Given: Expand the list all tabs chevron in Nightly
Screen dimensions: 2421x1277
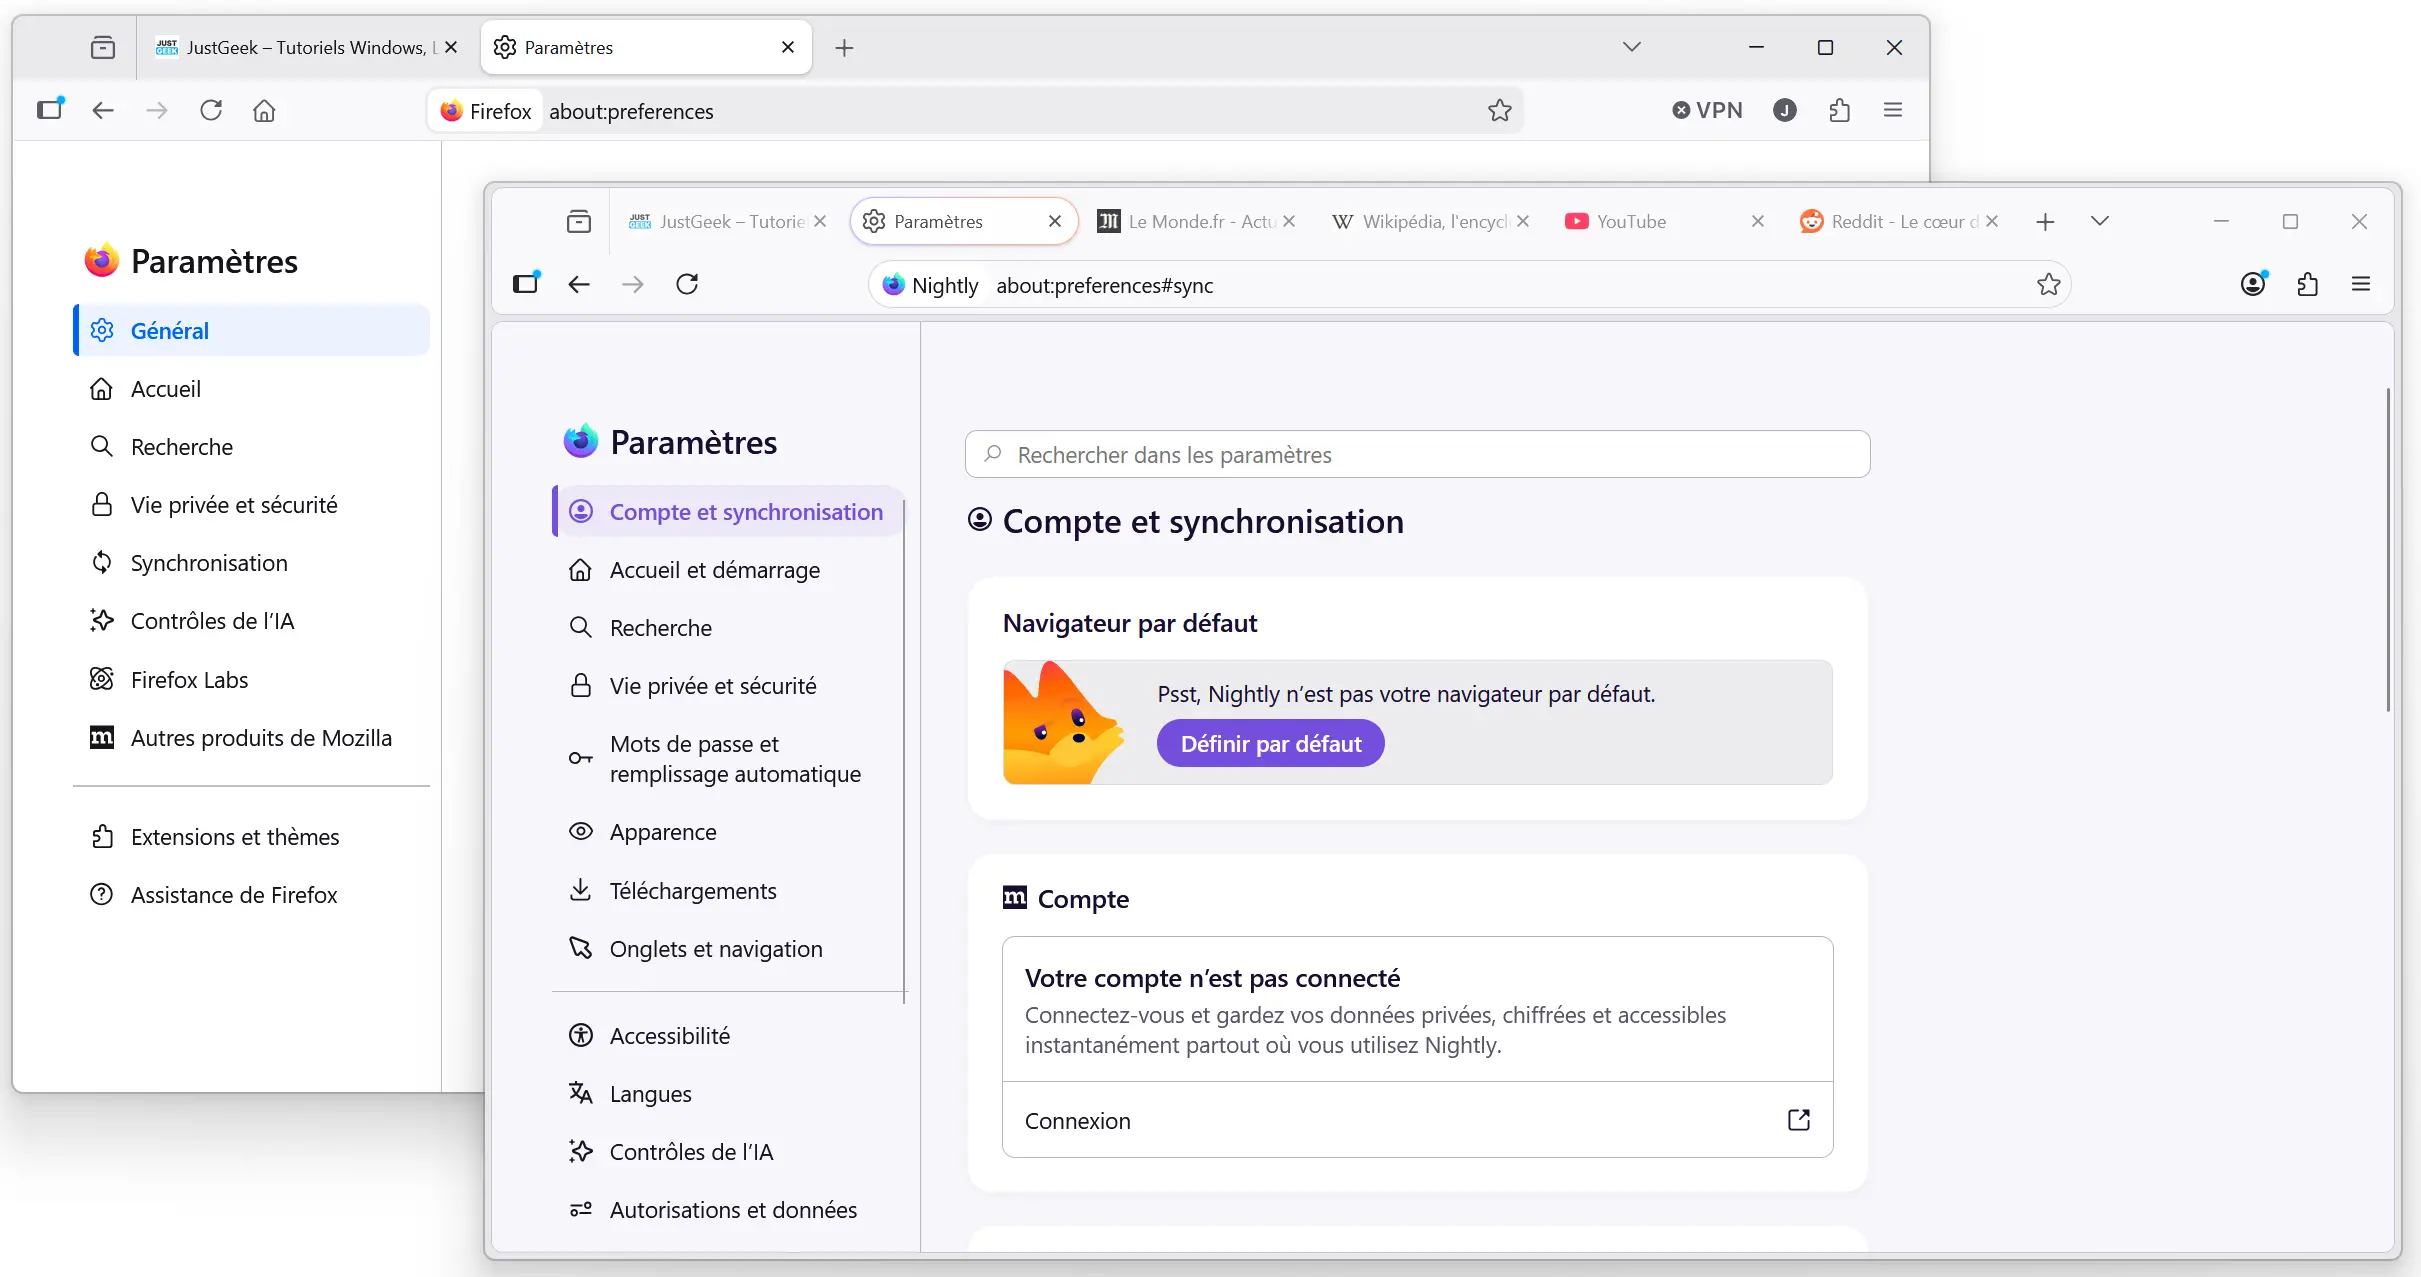Looking at the screenshot, I should [2099, 221].
